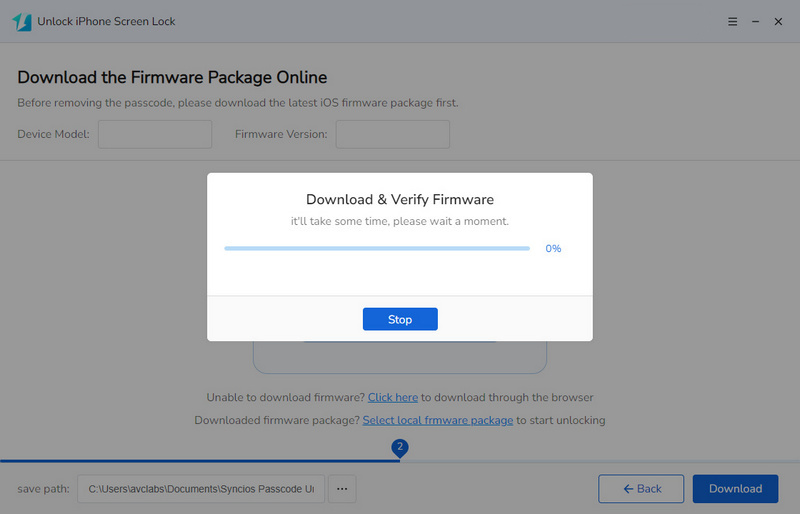
Task: Close the Unlock iPhone Screen Lock window
Action: coord(778,21)
